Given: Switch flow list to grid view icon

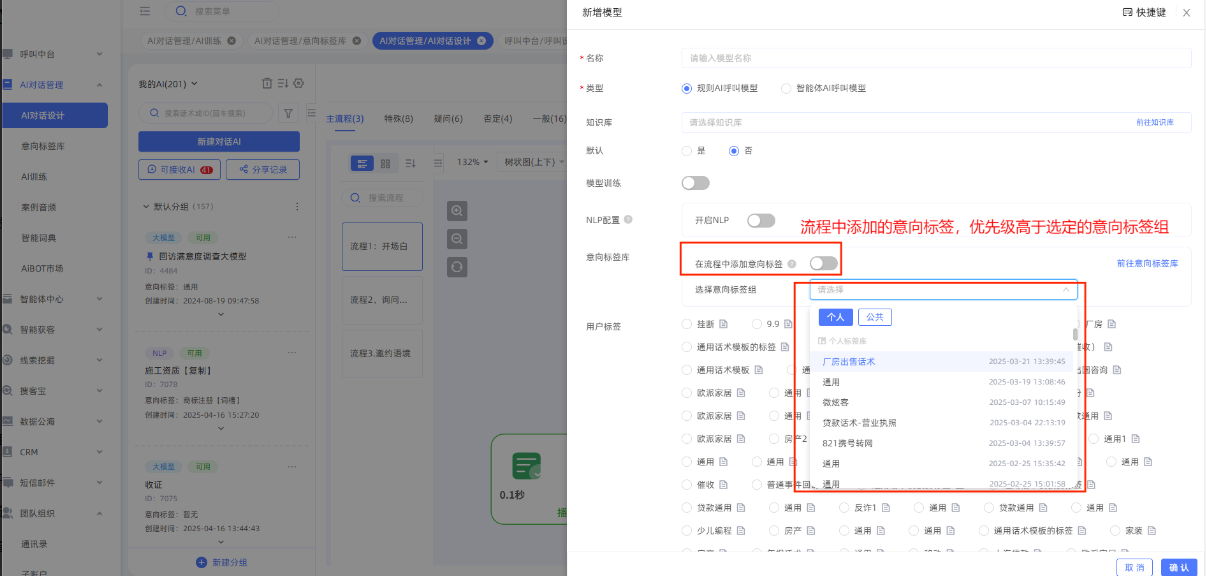Looking at the screenshot, I should point(385,163).
